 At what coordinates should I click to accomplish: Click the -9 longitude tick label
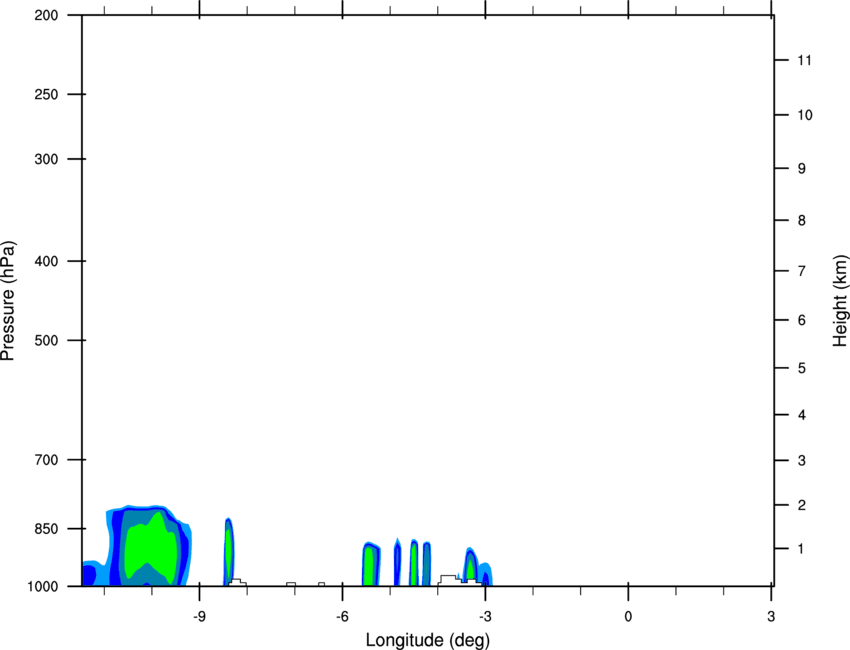199,617
